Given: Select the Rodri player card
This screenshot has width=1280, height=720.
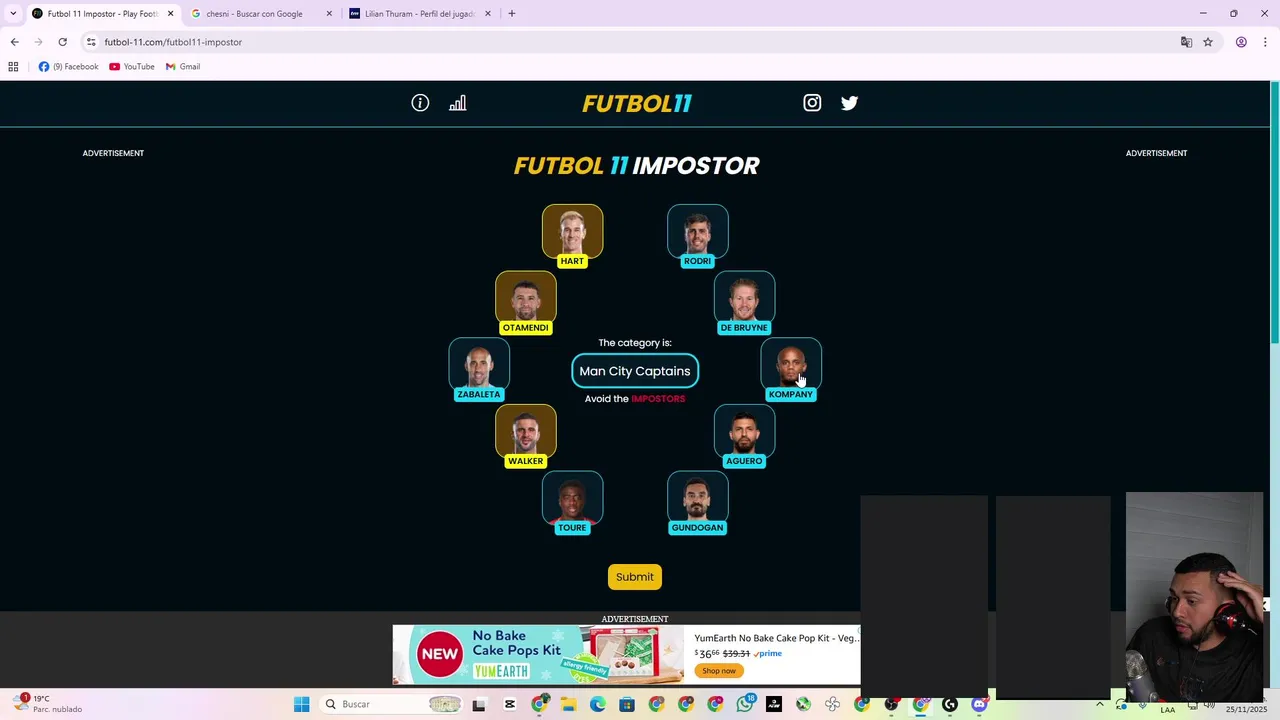Looking at the screenshot, I should tap(697, 236).
